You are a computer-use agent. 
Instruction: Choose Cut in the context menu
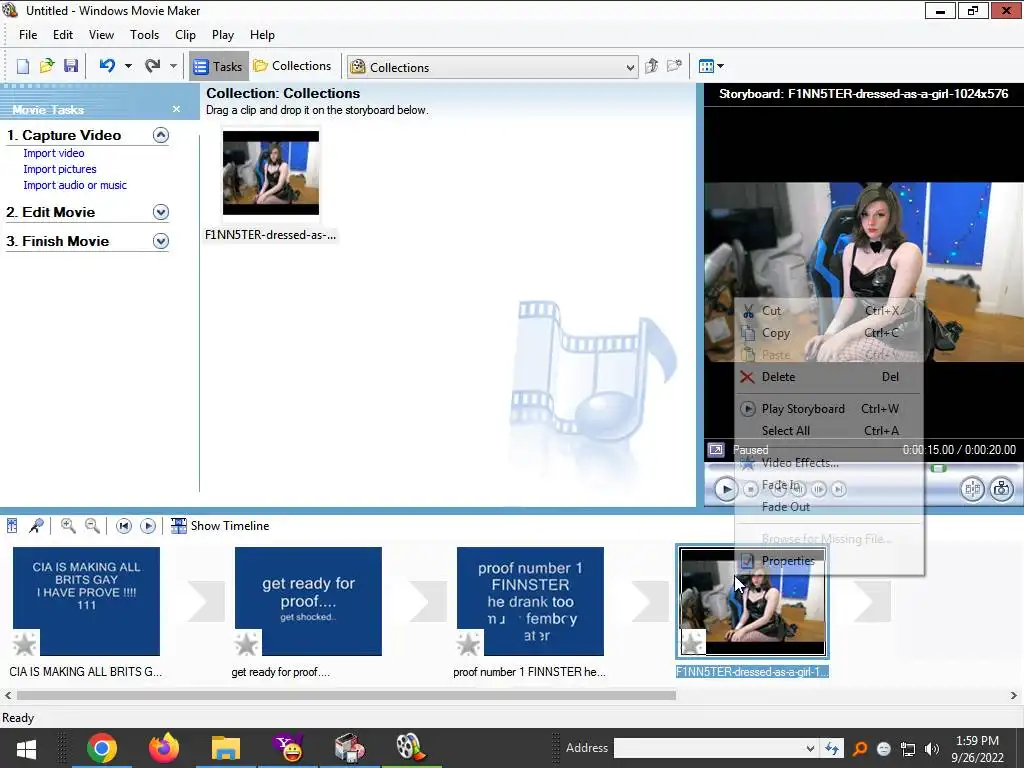(x=829, y=311)
